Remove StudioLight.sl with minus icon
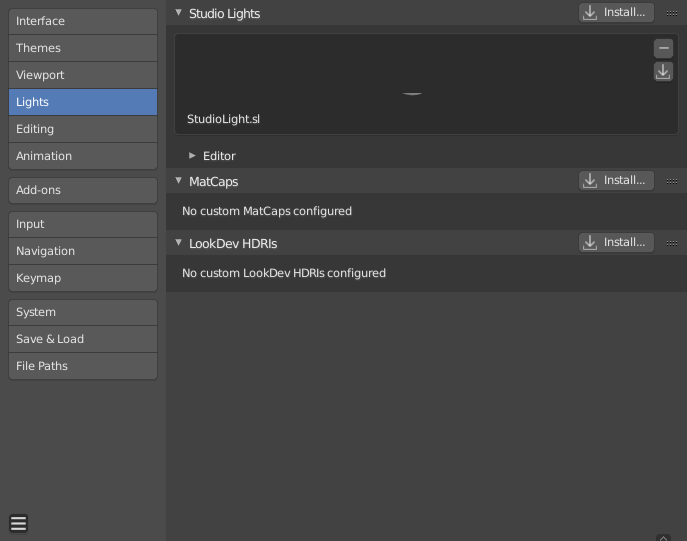The image size is (687, 541). [663, 48]
